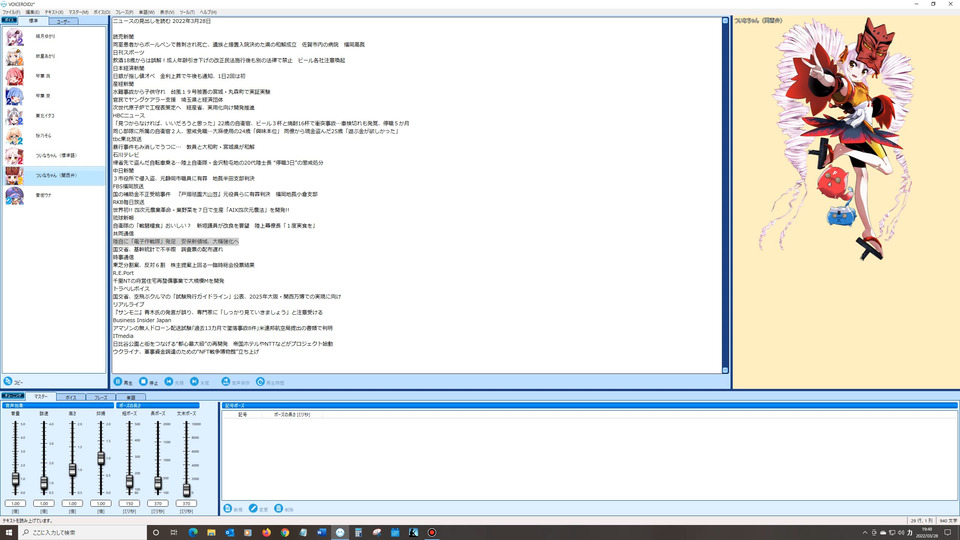Adjust the 音量 volume slider handle
Viewport: 960px width, 540px height.
pos(15,479)
